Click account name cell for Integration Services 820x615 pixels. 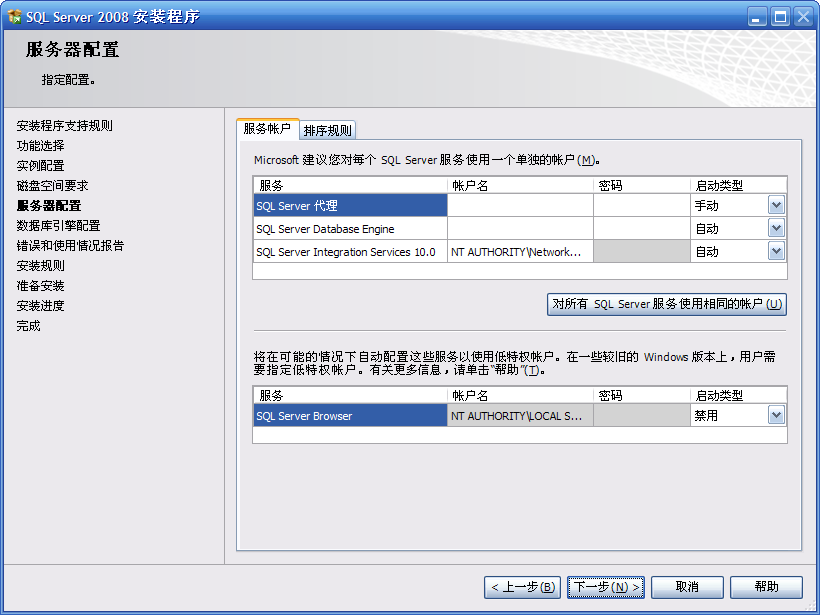coord(520,252)
